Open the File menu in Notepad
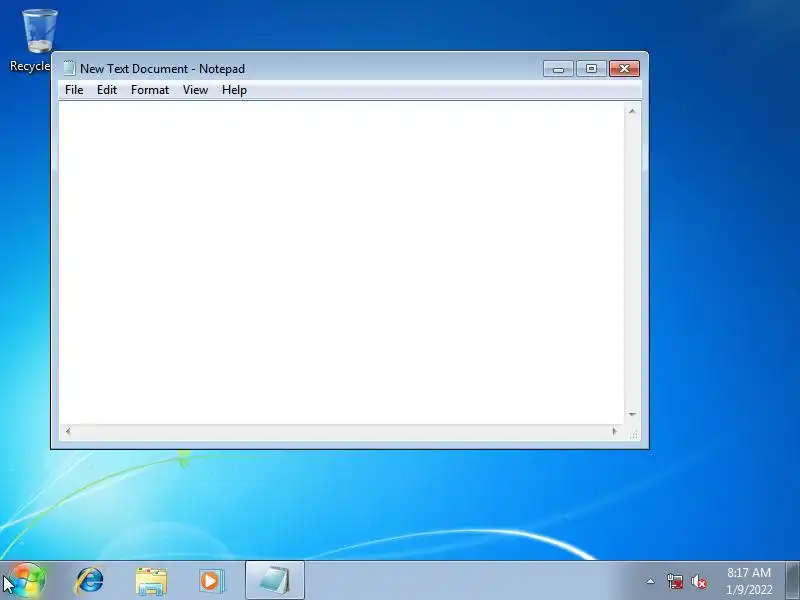The image size is (800, 600). 74,90
